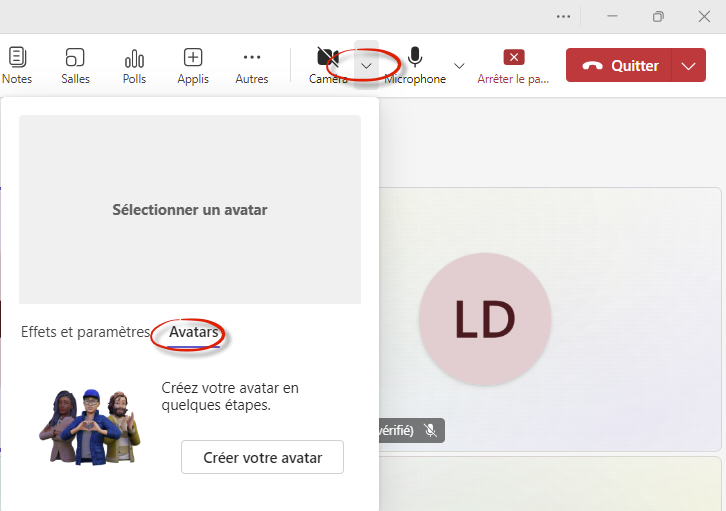
Task: Toggle the Microphone mute
Action: (415, 57)
